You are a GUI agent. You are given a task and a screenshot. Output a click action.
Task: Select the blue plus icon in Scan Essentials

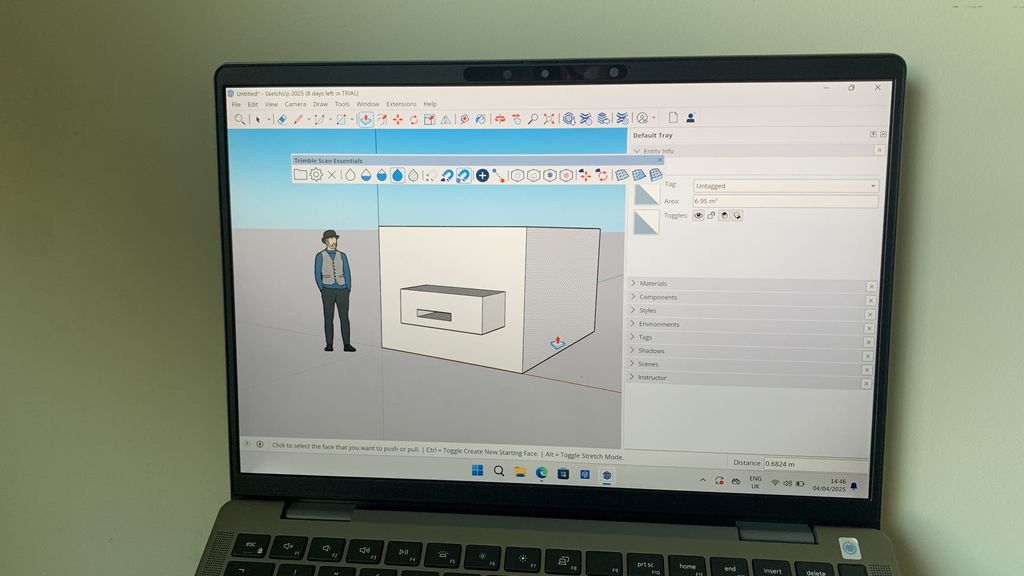point(483,176)
